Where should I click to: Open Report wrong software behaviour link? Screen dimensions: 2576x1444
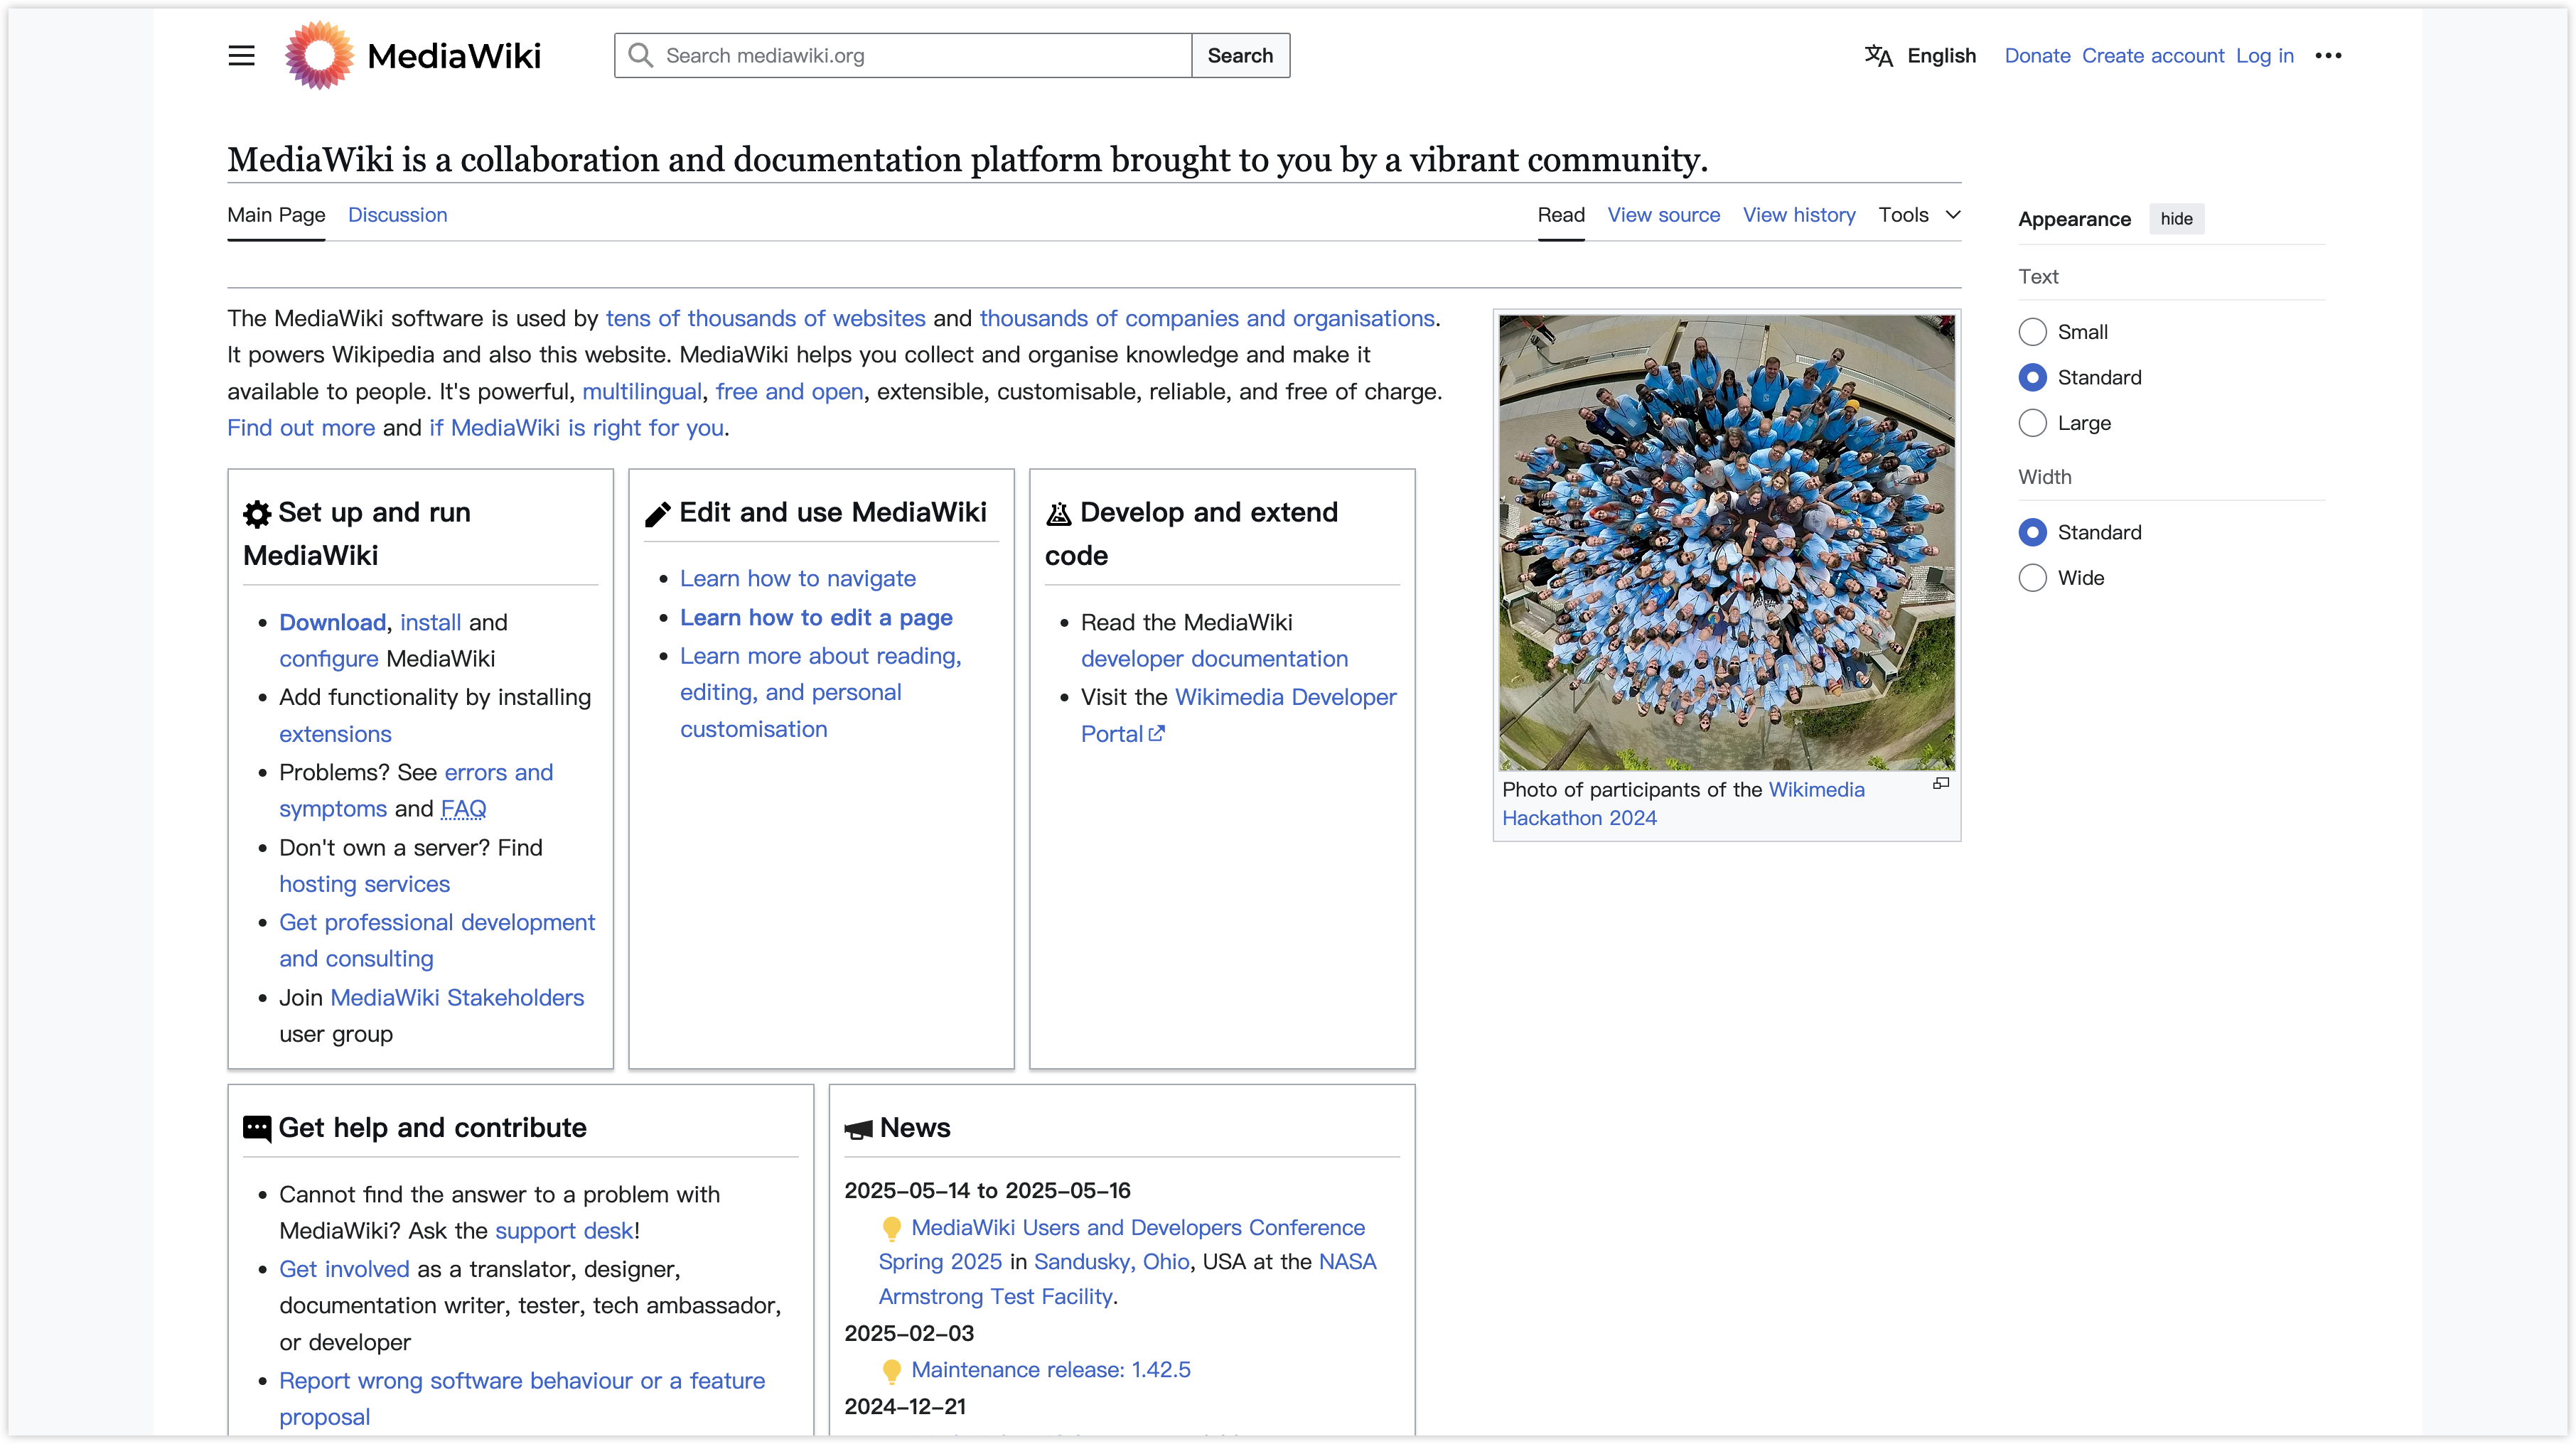(x=522, y=1399)
